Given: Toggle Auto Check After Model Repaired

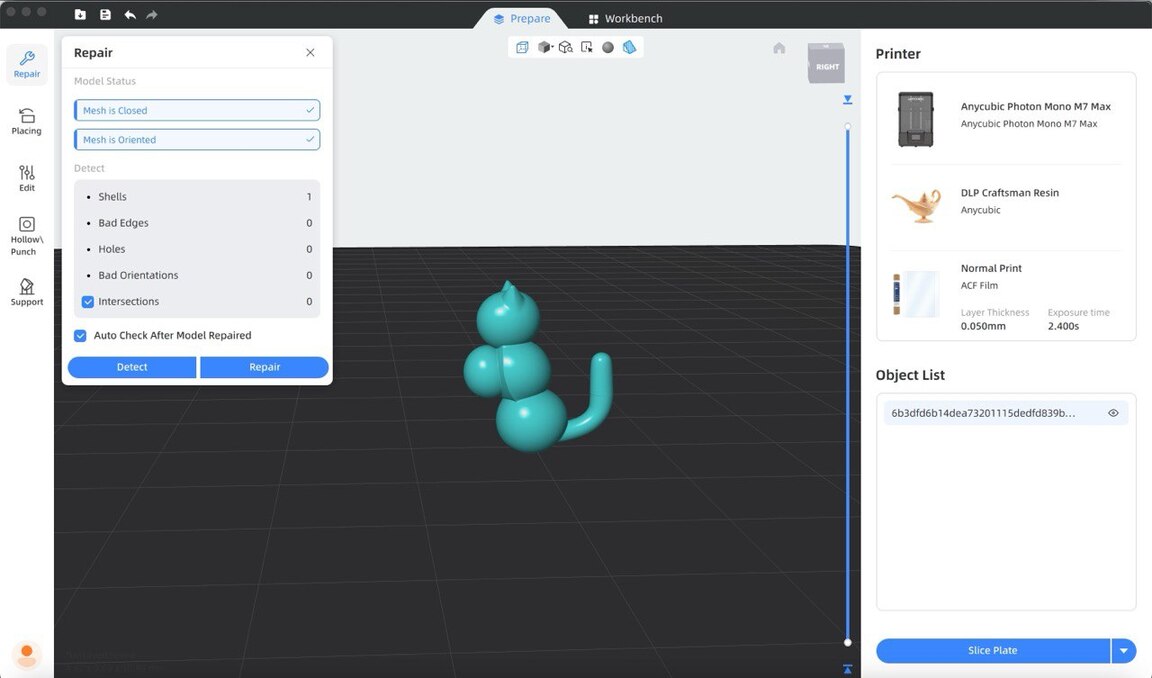Looking at the screenshot, I should 80,336.
